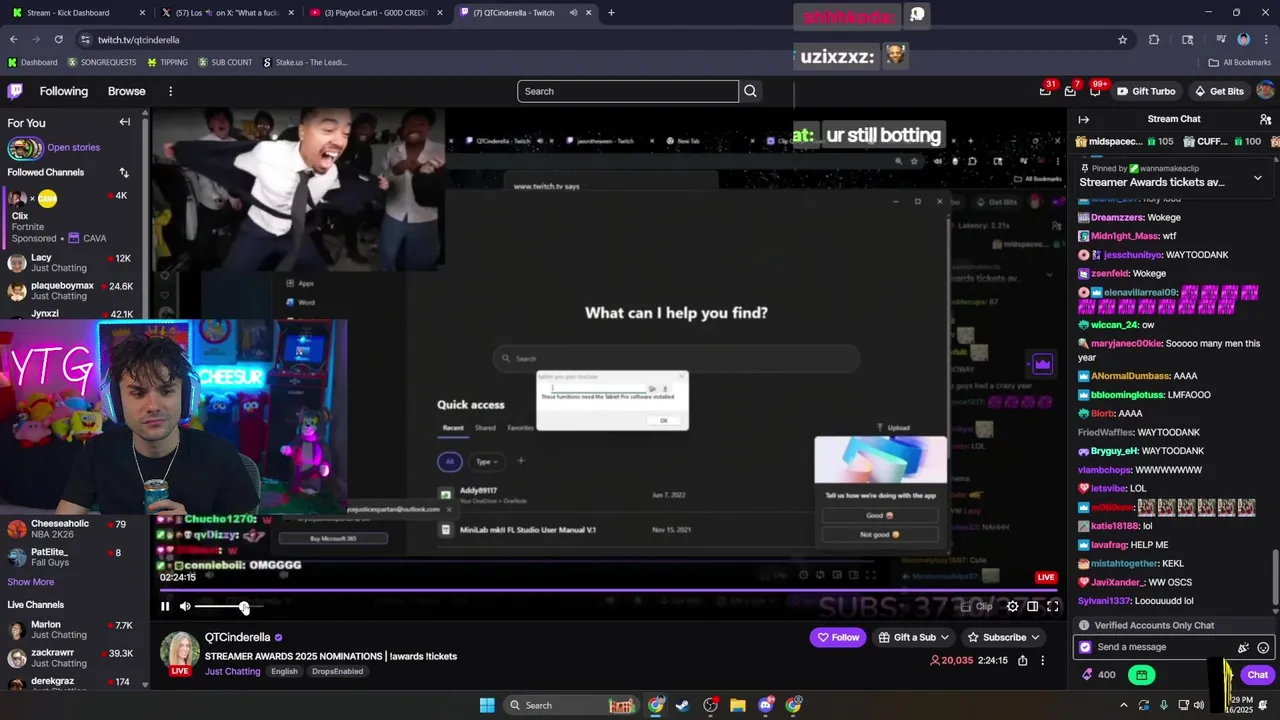Open QTCinderella channel name link
Viewport: 1280px width, 720px height.
coord(238,637)
